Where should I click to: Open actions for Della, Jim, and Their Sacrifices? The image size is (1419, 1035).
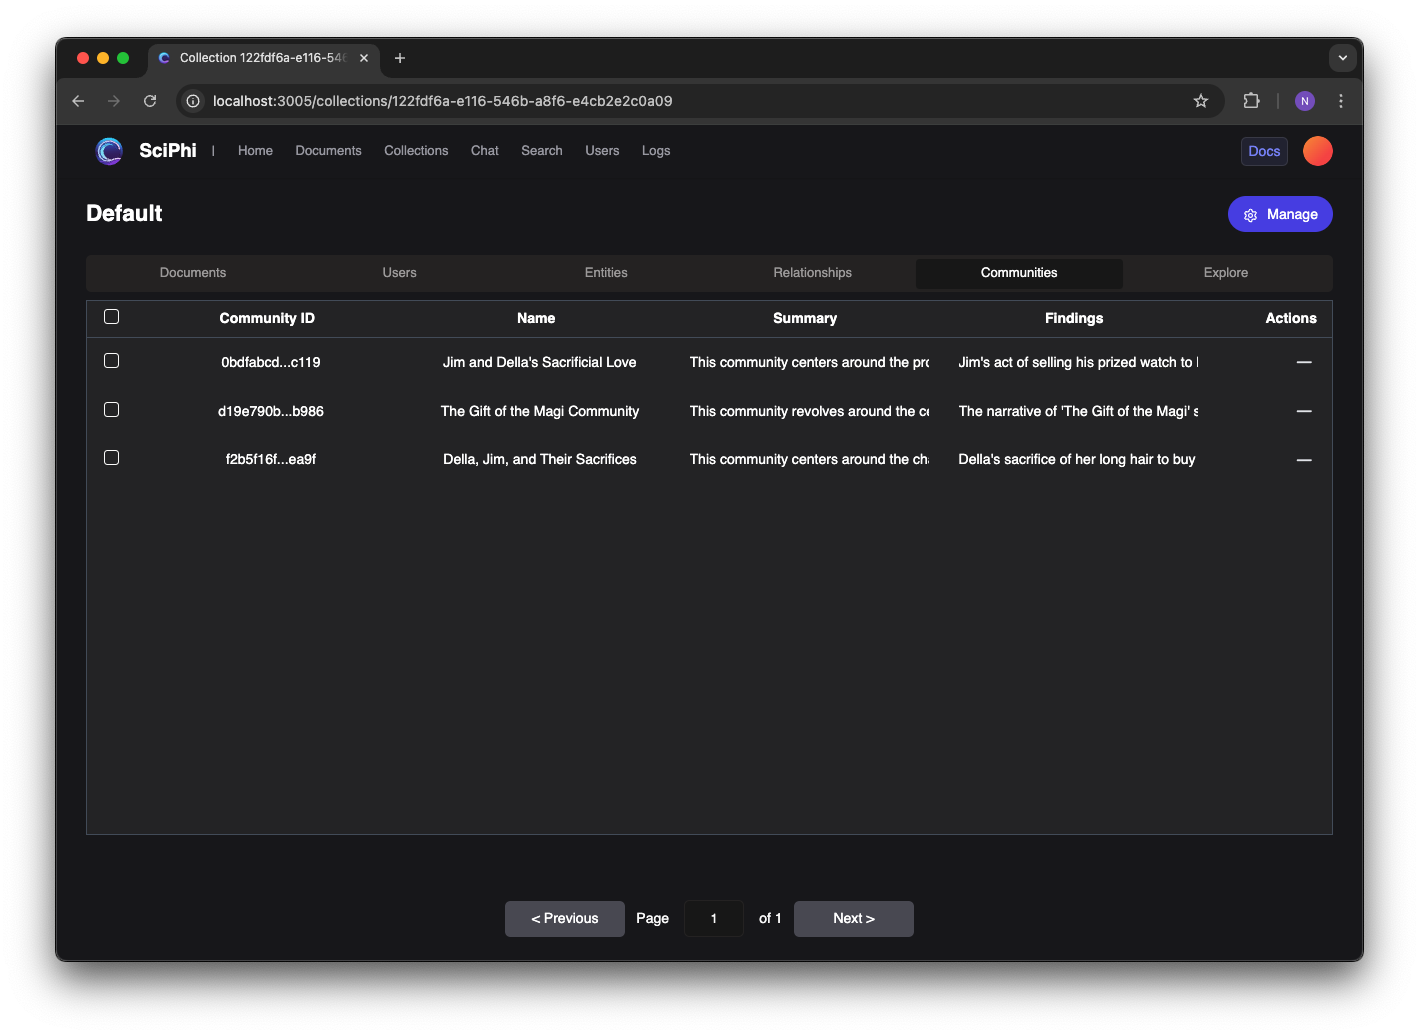click(1304, 460)
